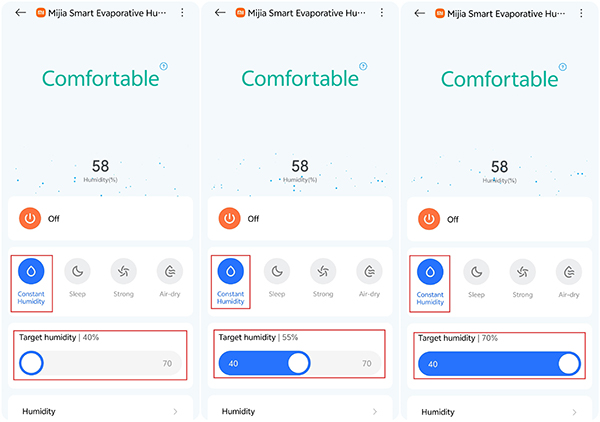The image size is (600, 422).
Task: Select Air-dry mode in right phone screen
Action: [x=569, y=271]
